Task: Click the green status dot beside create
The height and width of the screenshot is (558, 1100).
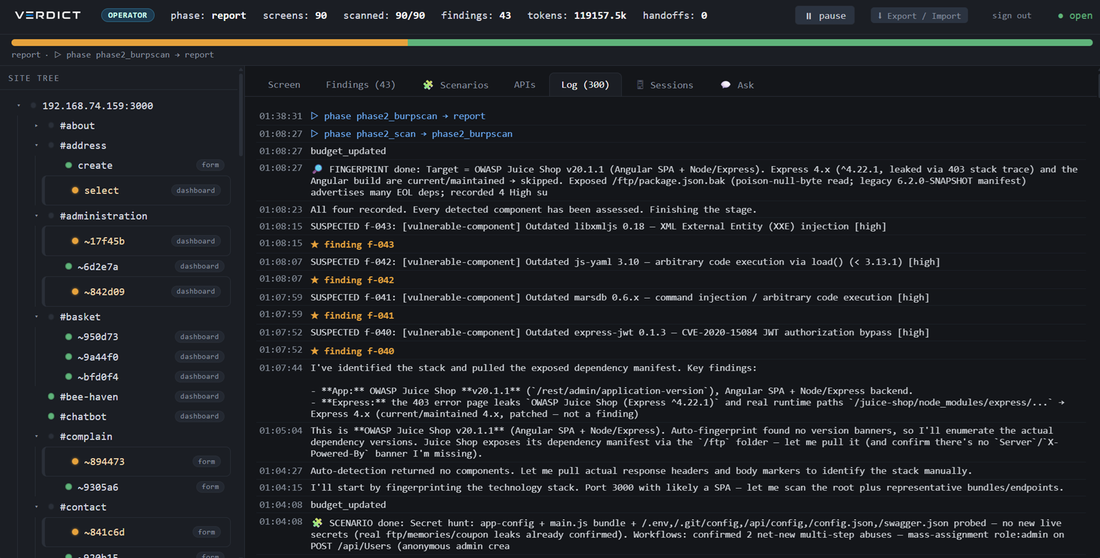Action: [69, 166]
